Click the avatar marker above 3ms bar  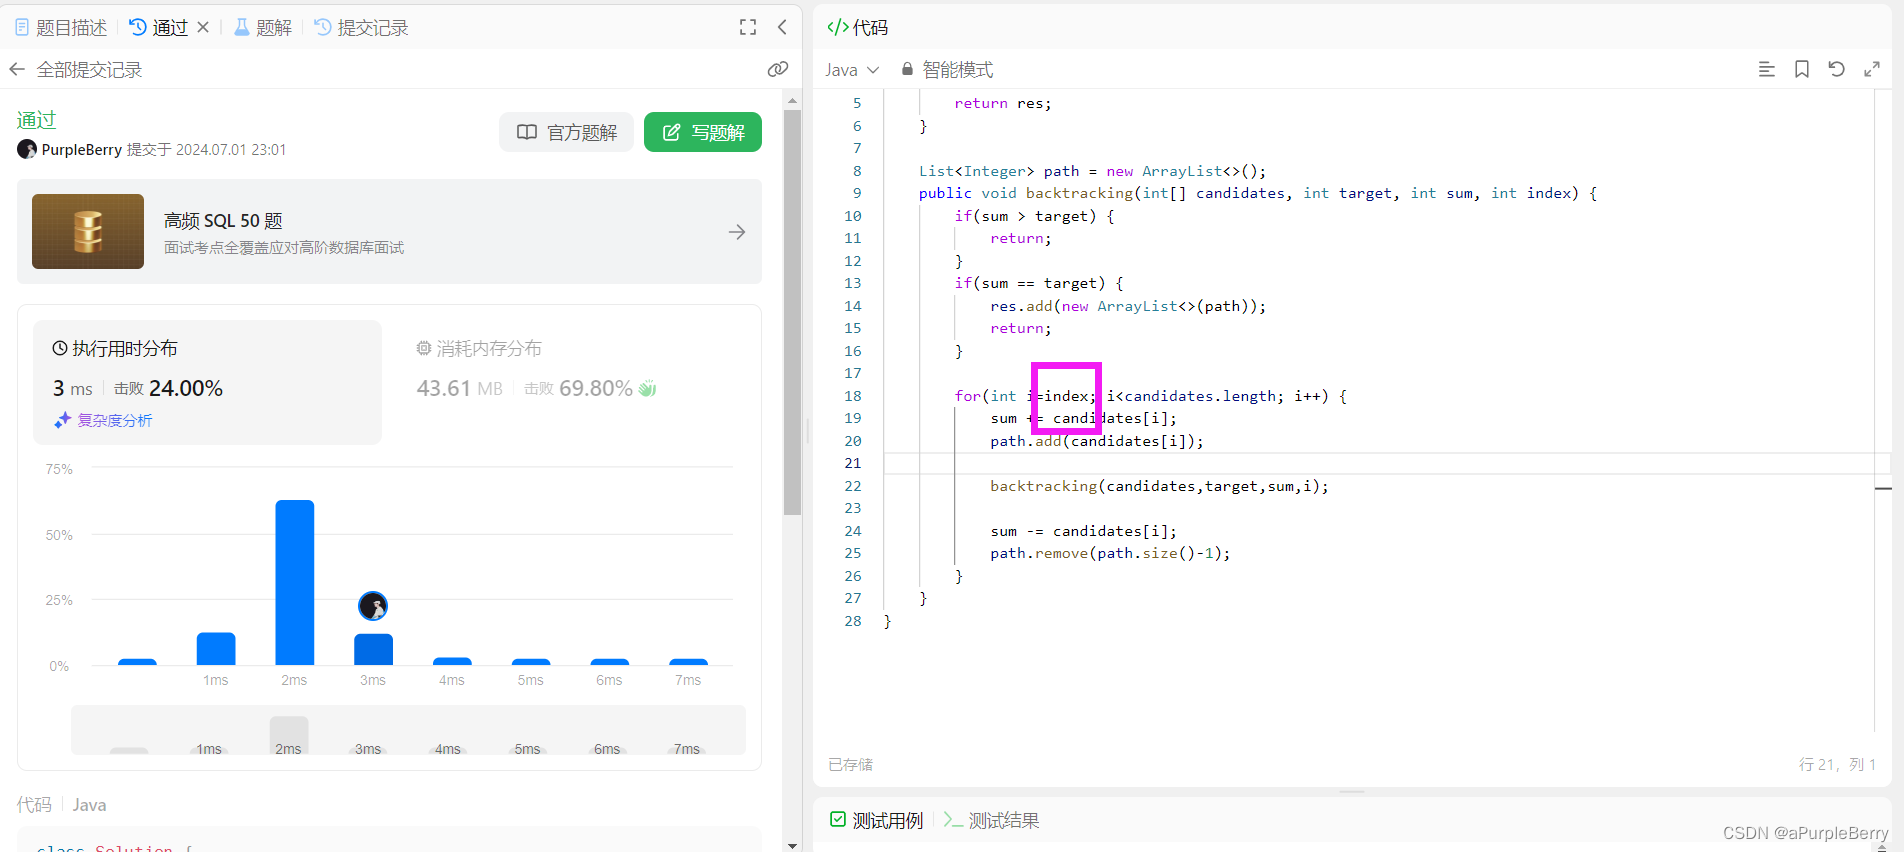pyautogui.click(x=373, y=606)
